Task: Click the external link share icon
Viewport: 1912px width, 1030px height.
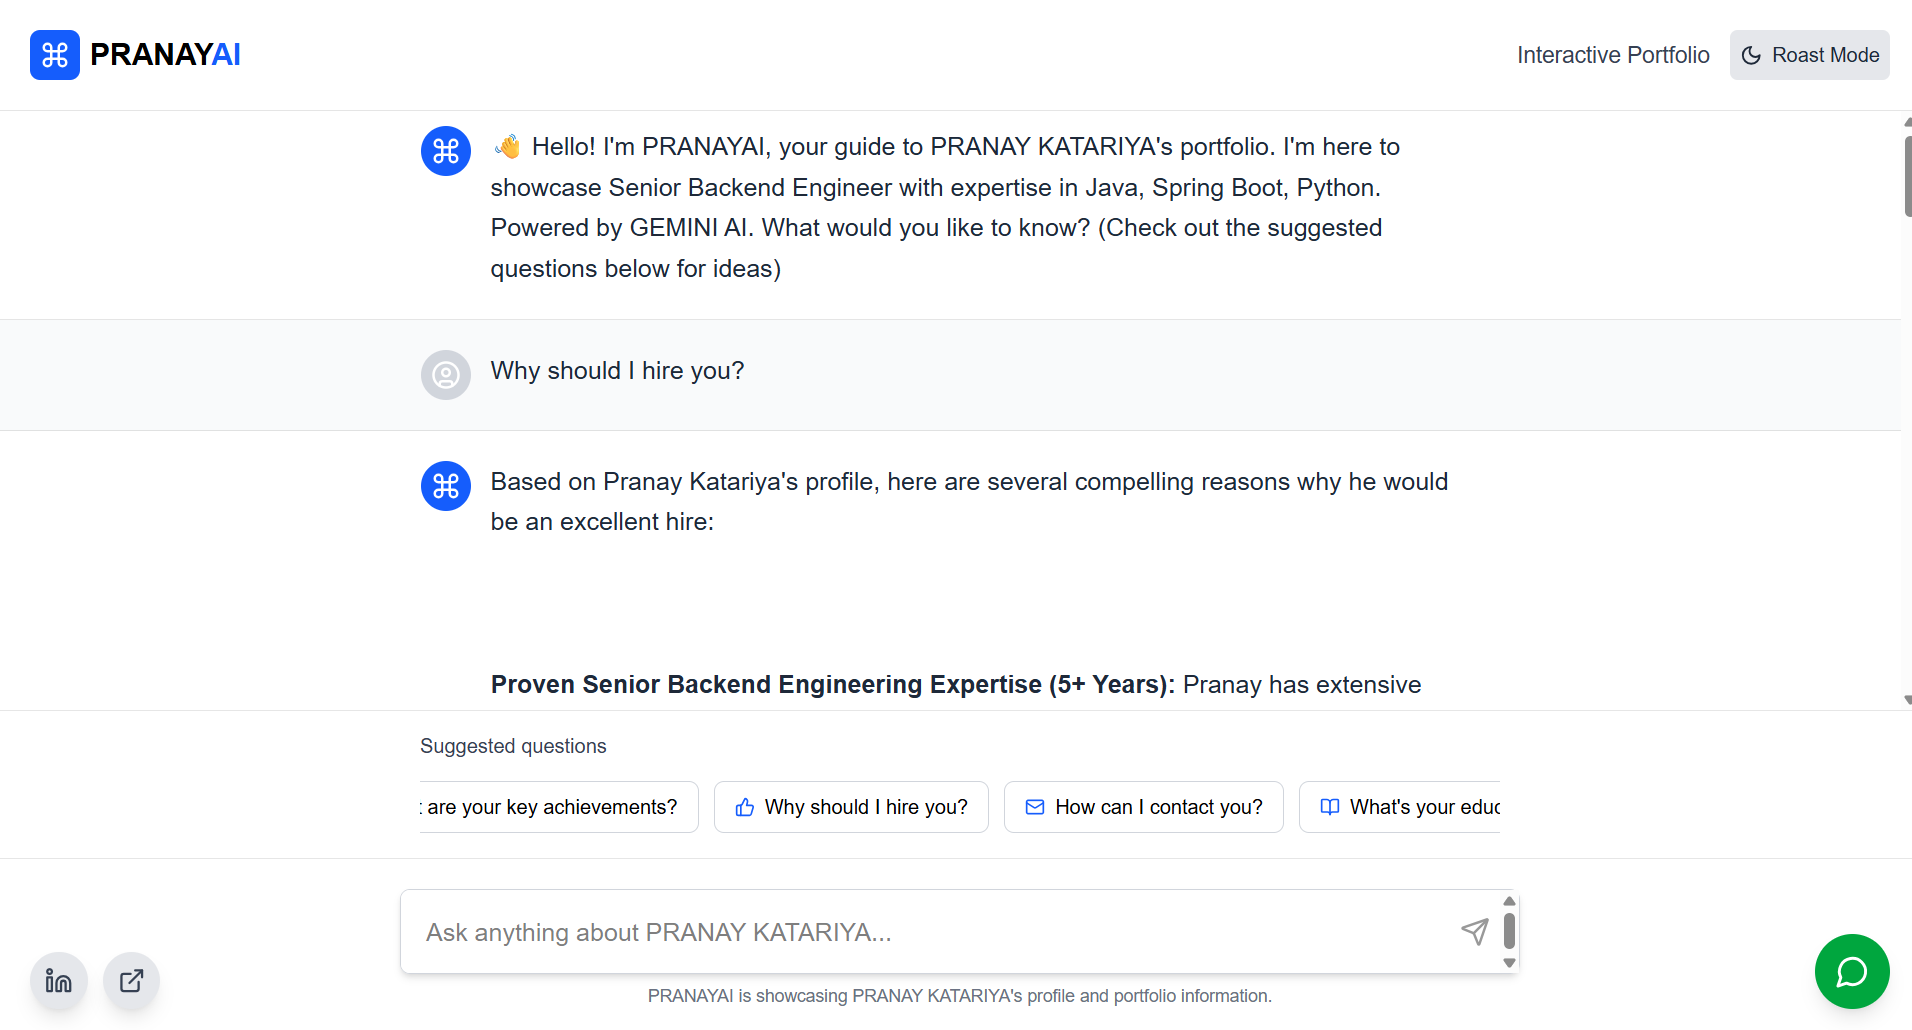Action: 131,981
